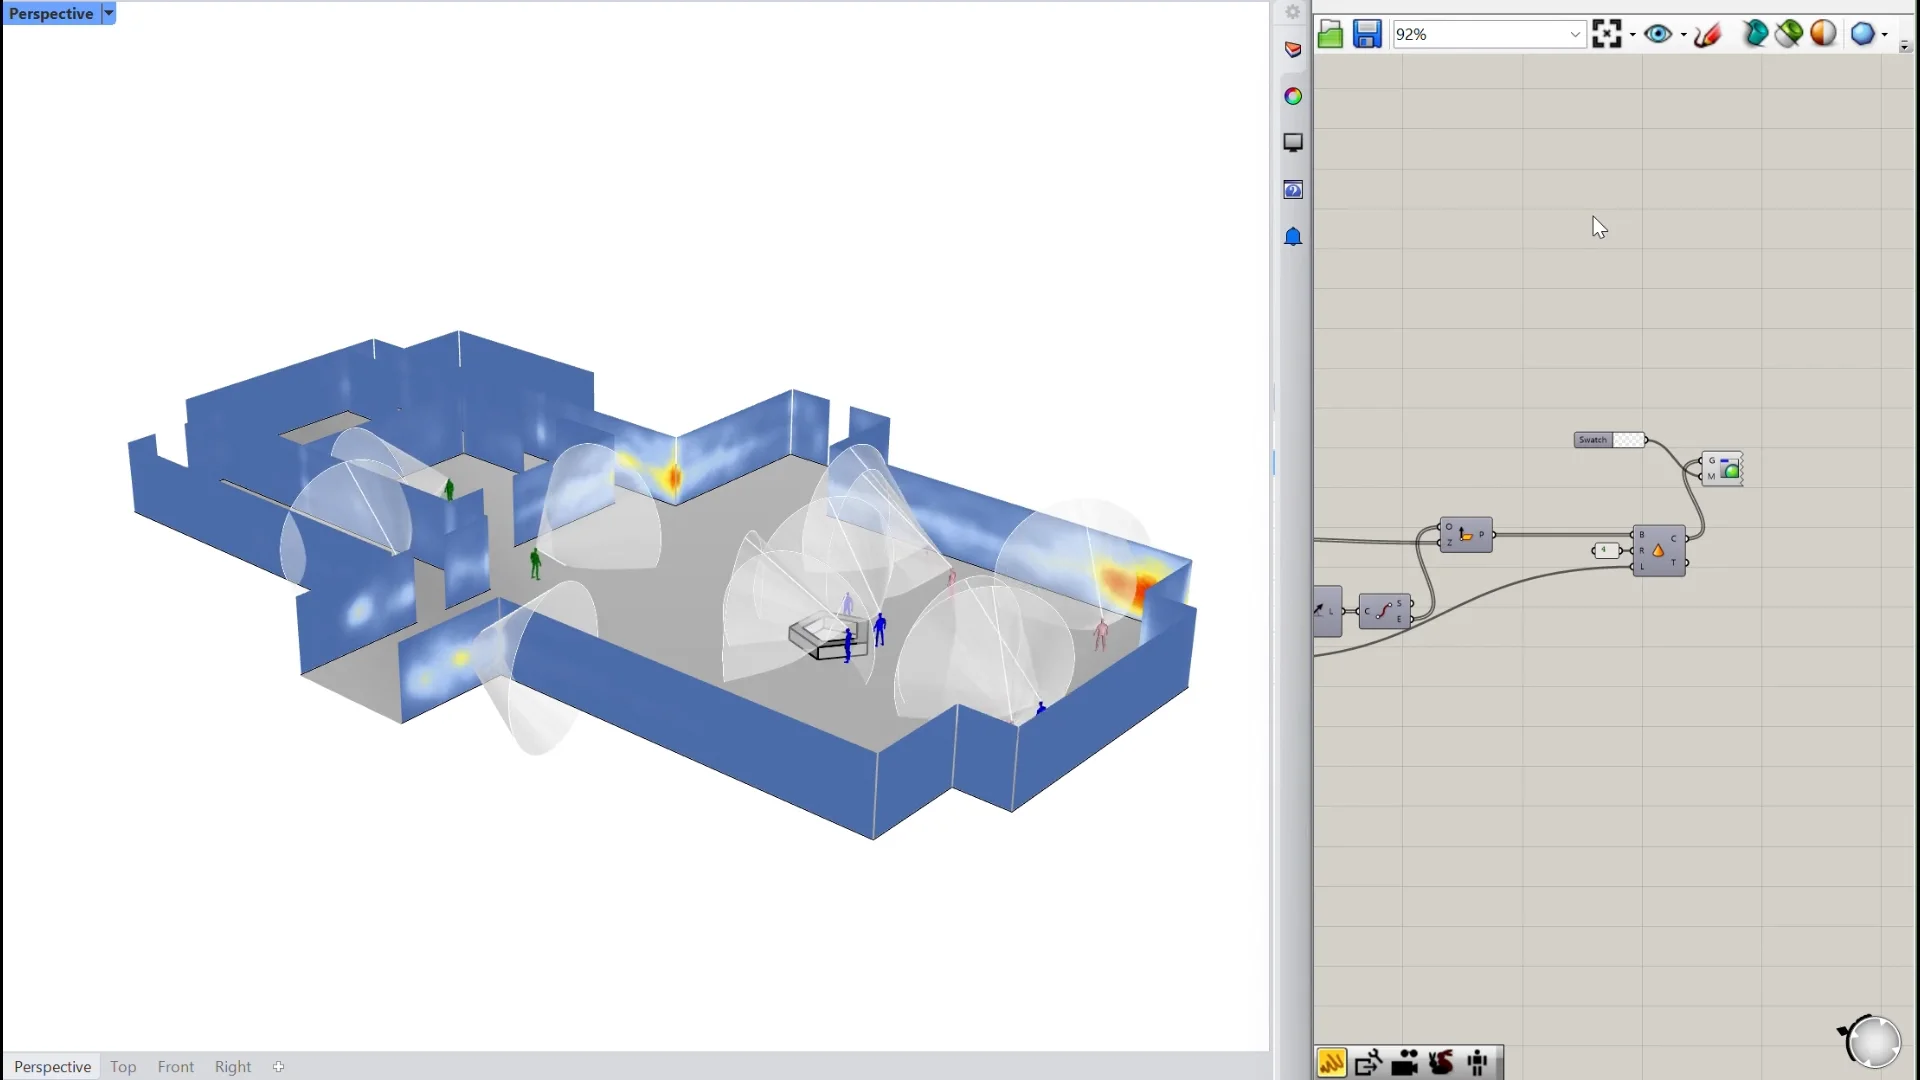The width and height of the screenshot is (1920, 1080).
Task: Open the Right viewport tab
Action: coord(233,1067)
